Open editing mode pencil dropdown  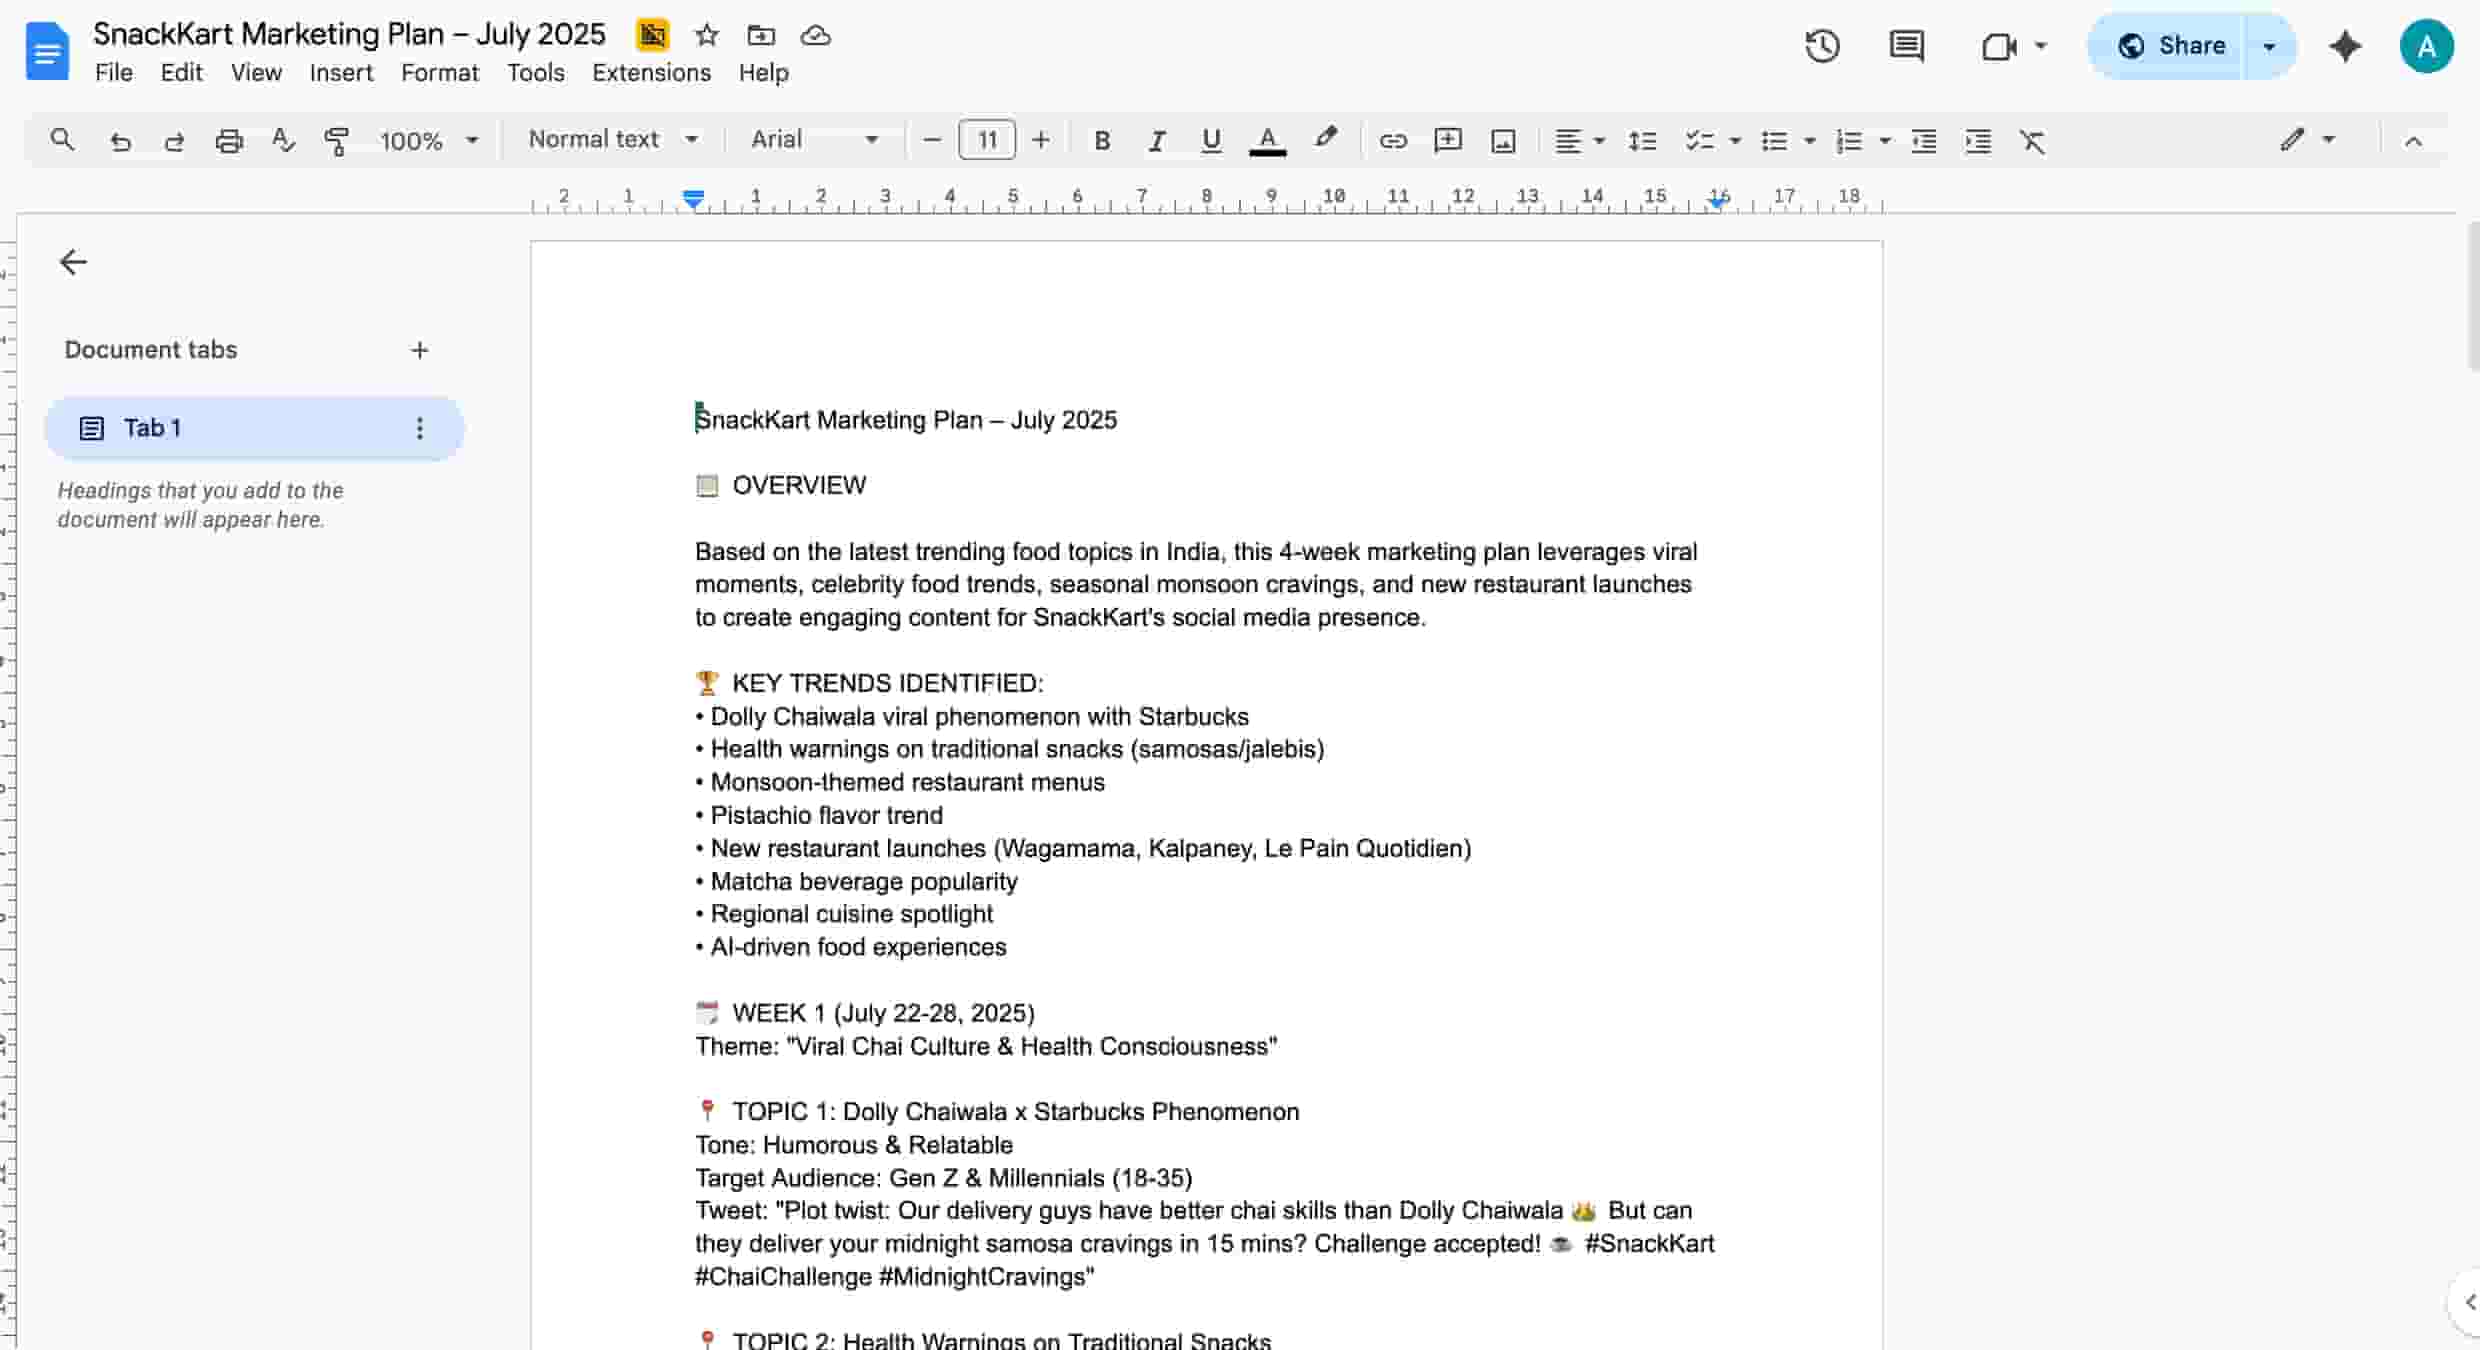click(x=2308, y=140)
